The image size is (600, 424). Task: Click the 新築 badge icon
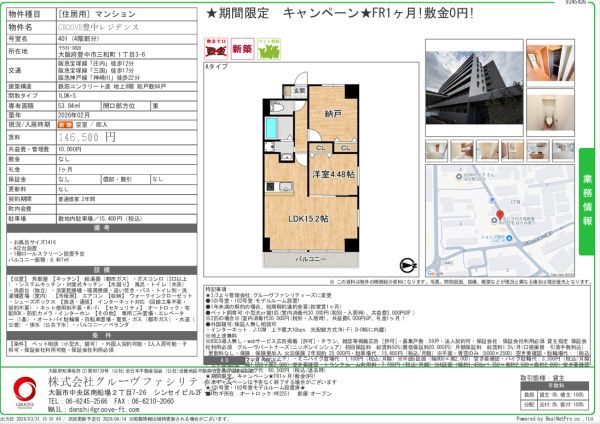click(243, 49)
